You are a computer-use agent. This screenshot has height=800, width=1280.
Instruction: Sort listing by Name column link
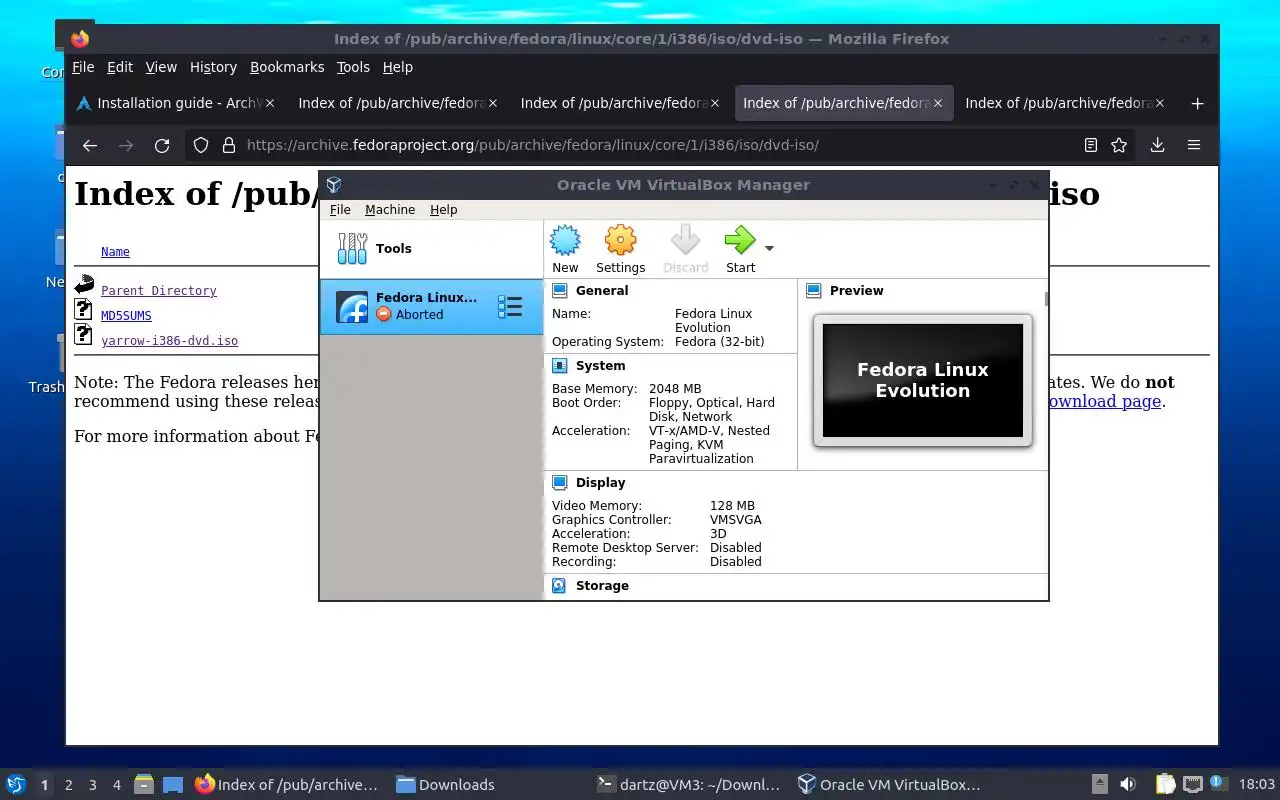point(115,252)
